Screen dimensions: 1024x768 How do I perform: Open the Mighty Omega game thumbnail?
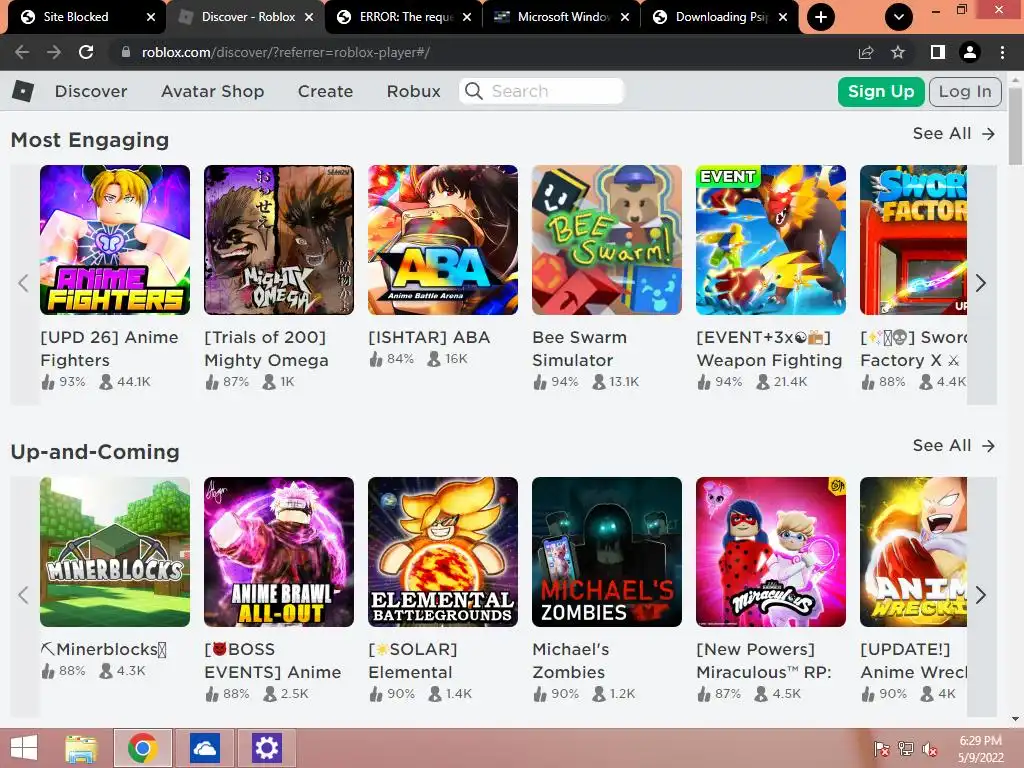click(279, 240)
